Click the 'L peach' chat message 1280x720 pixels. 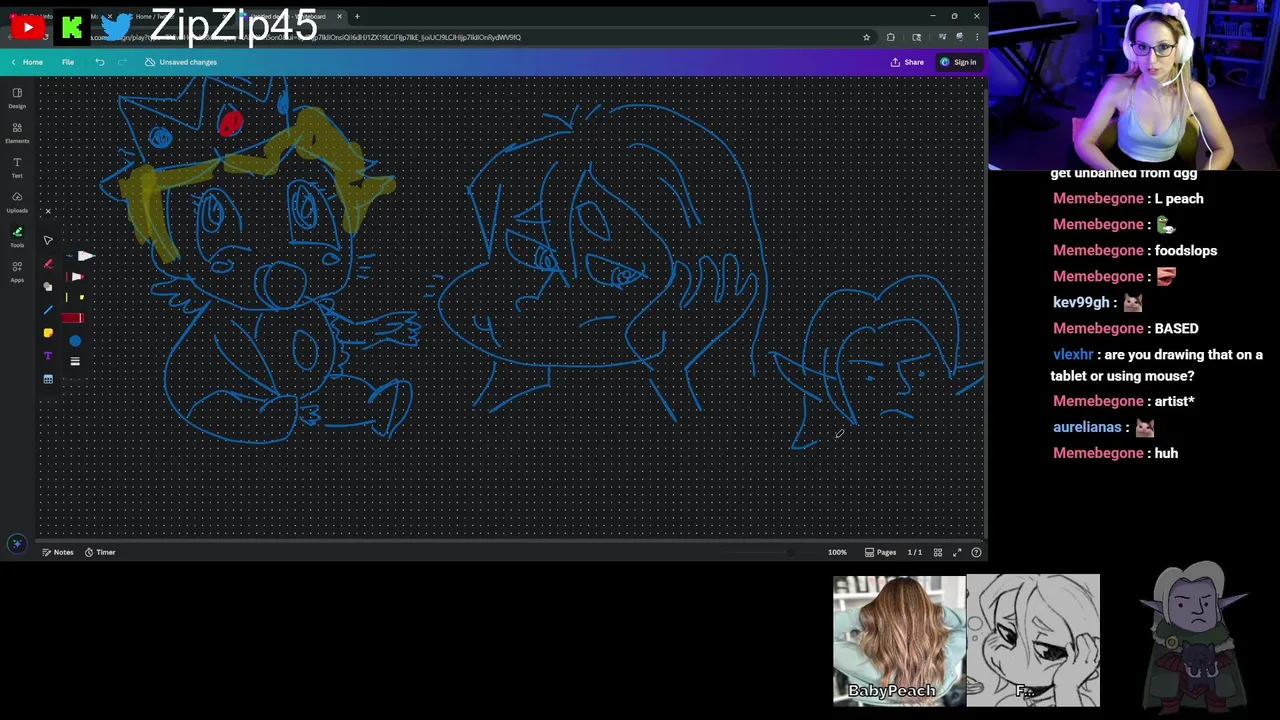[1179, 198]
